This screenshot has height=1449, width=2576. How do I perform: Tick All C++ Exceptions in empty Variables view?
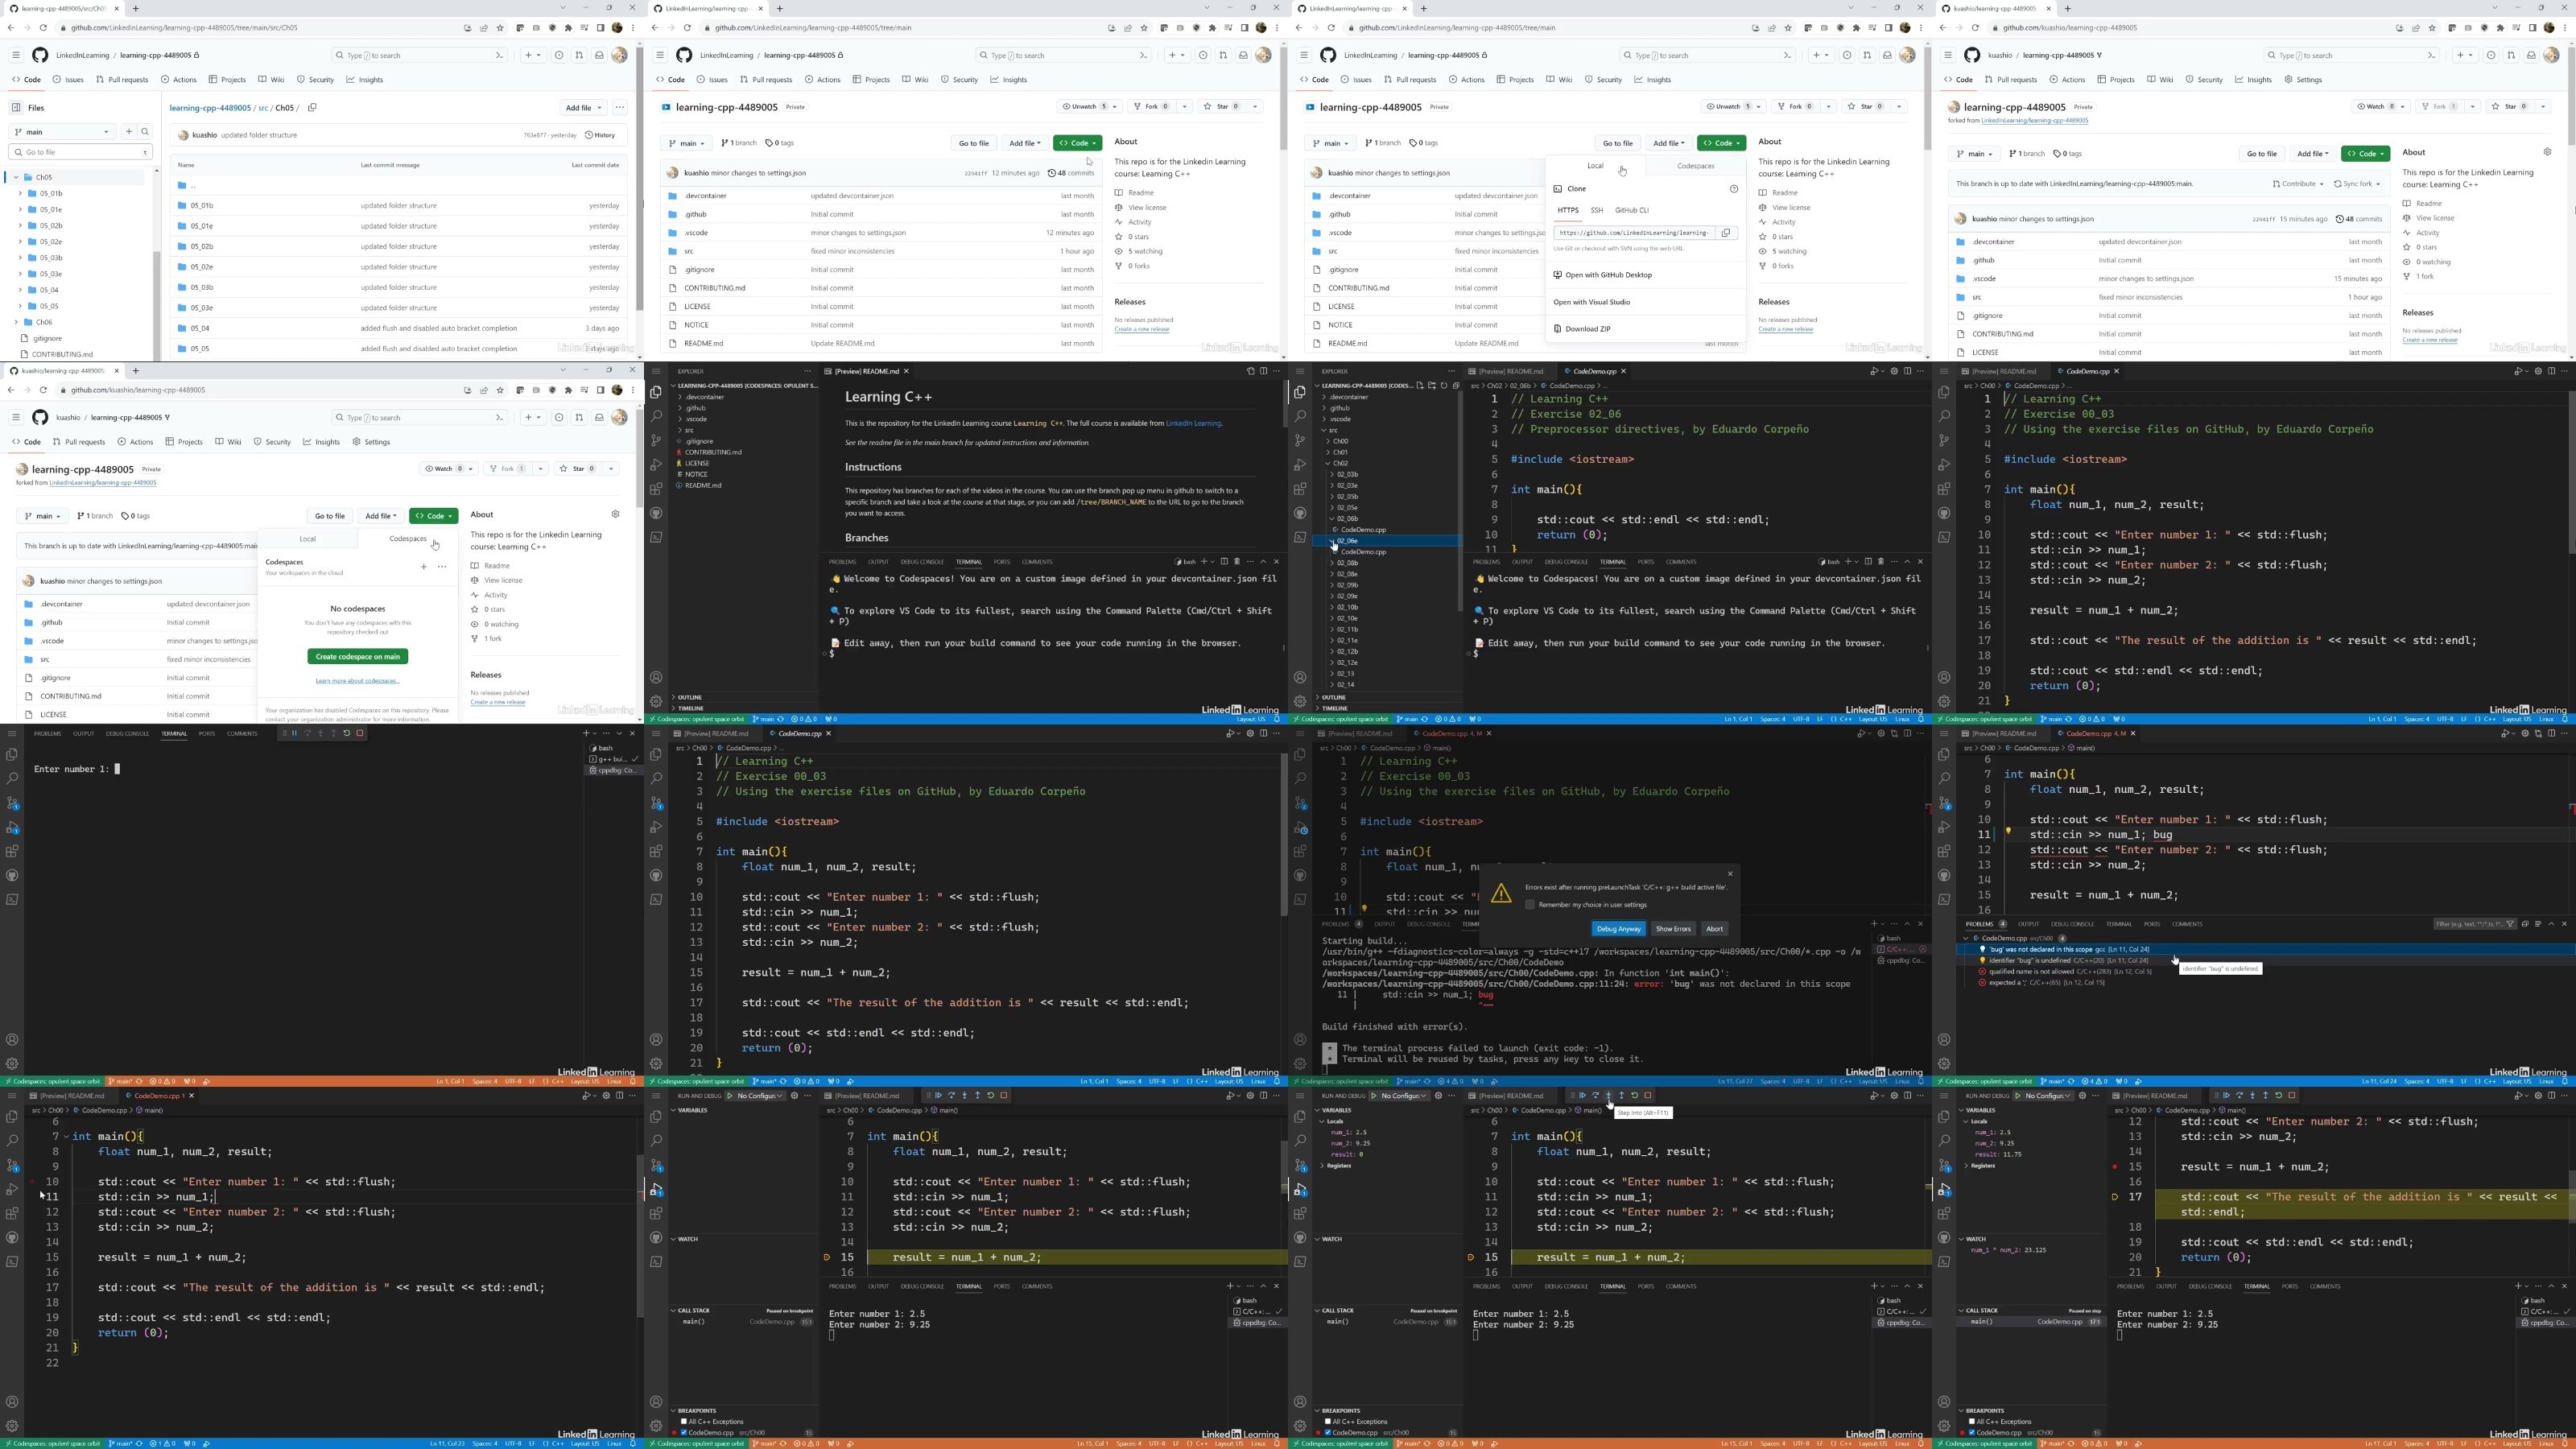coord(684,1421)
